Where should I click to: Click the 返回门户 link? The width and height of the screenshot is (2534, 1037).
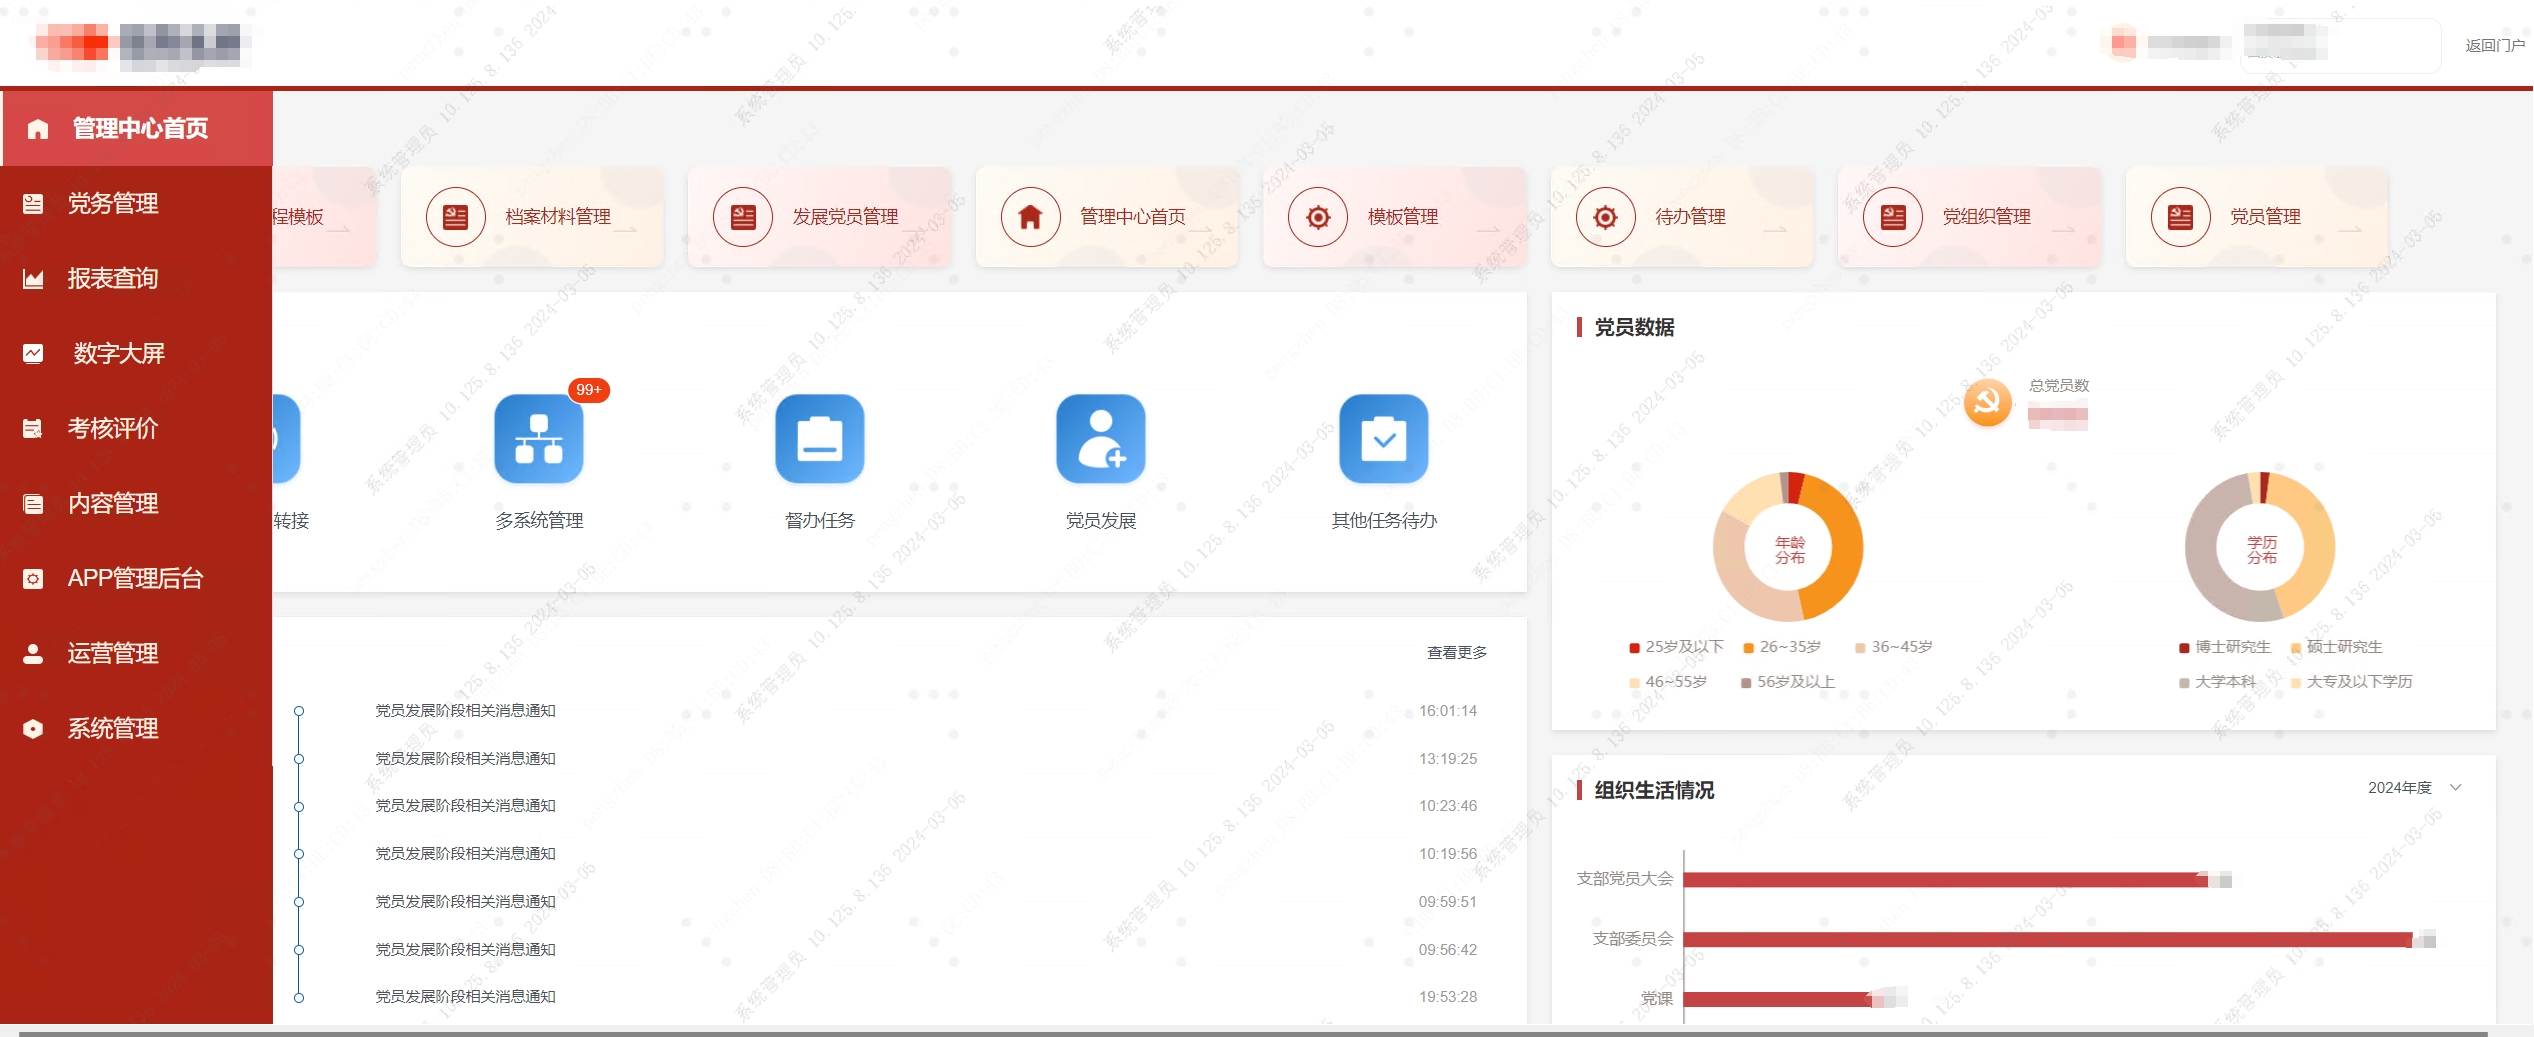2494,46
